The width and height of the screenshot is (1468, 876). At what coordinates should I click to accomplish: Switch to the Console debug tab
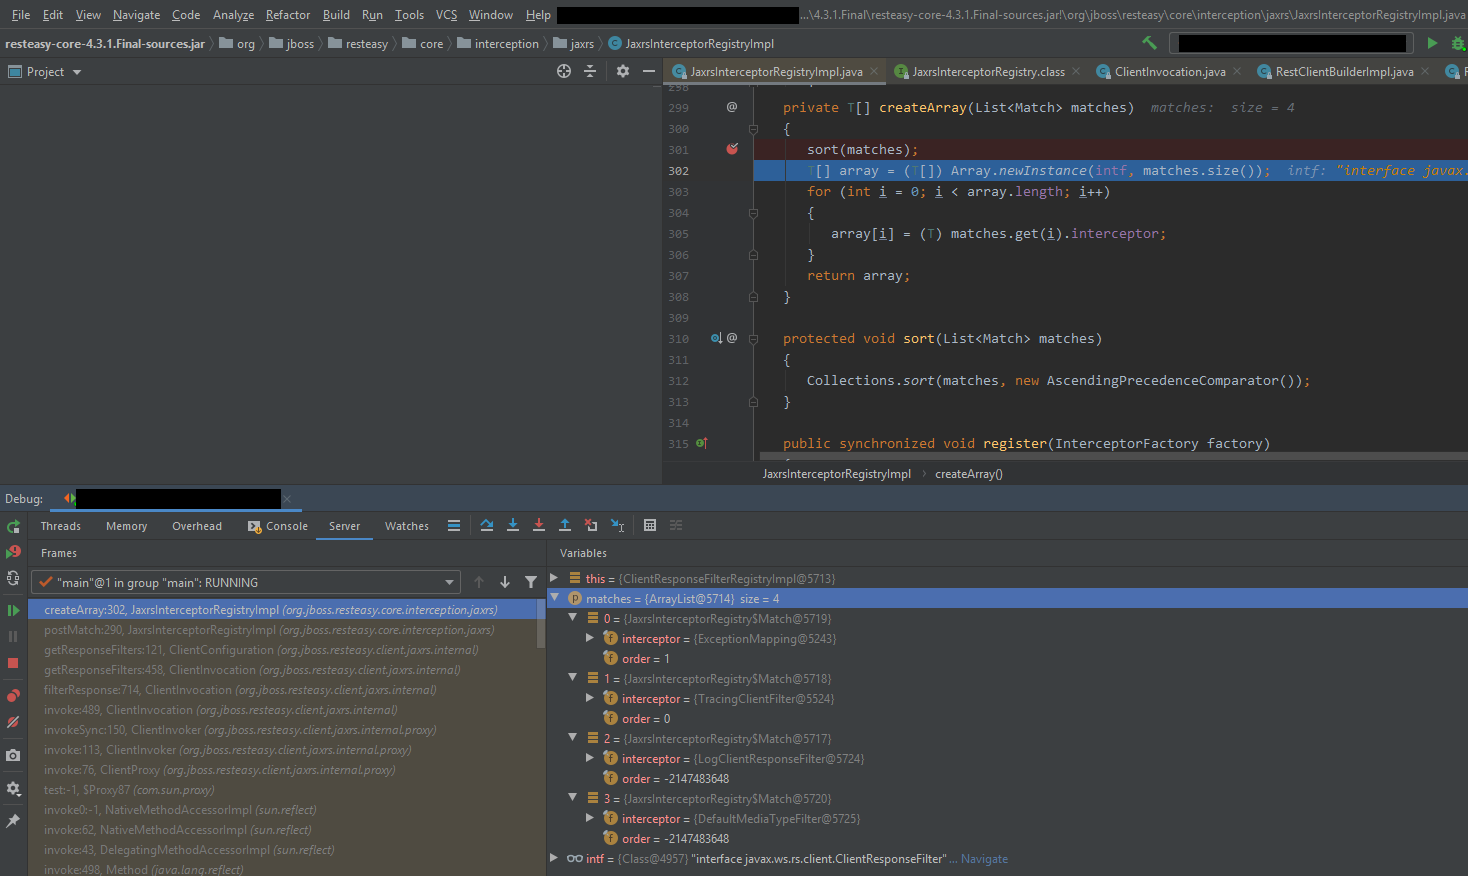tap(286, 526)
